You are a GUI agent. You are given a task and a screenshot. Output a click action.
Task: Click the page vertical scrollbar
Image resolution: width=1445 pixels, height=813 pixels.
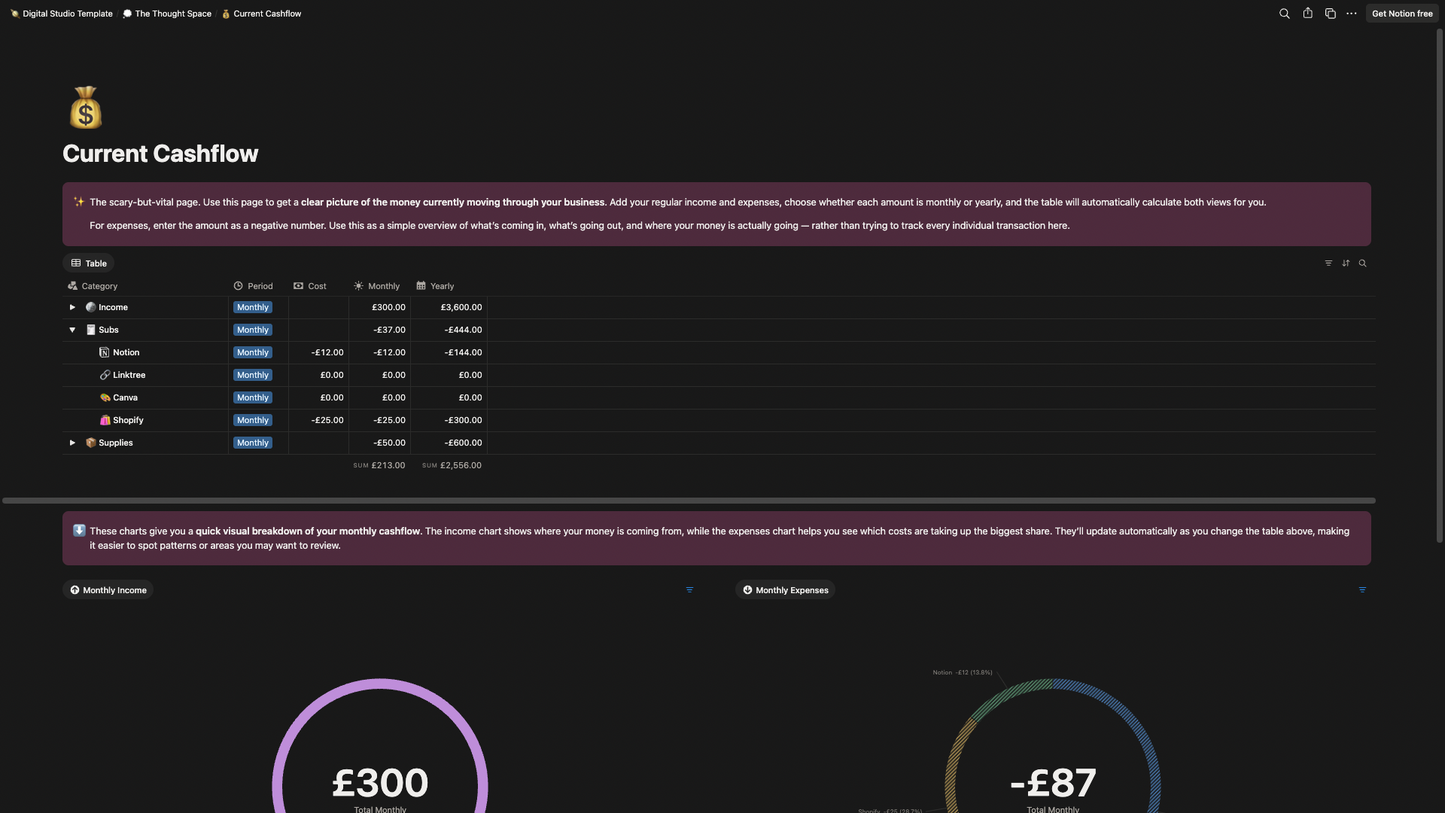[1440, 285]
